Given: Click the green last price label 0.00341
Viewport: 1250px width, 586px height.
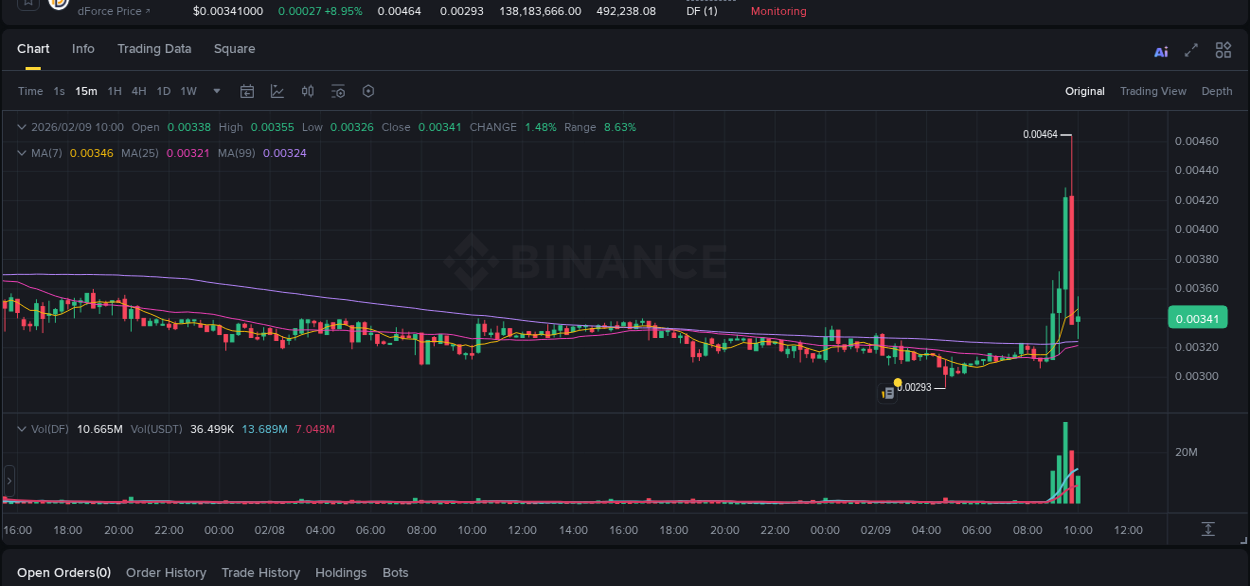Looking at the screenshot, I should click(1197, 317).
